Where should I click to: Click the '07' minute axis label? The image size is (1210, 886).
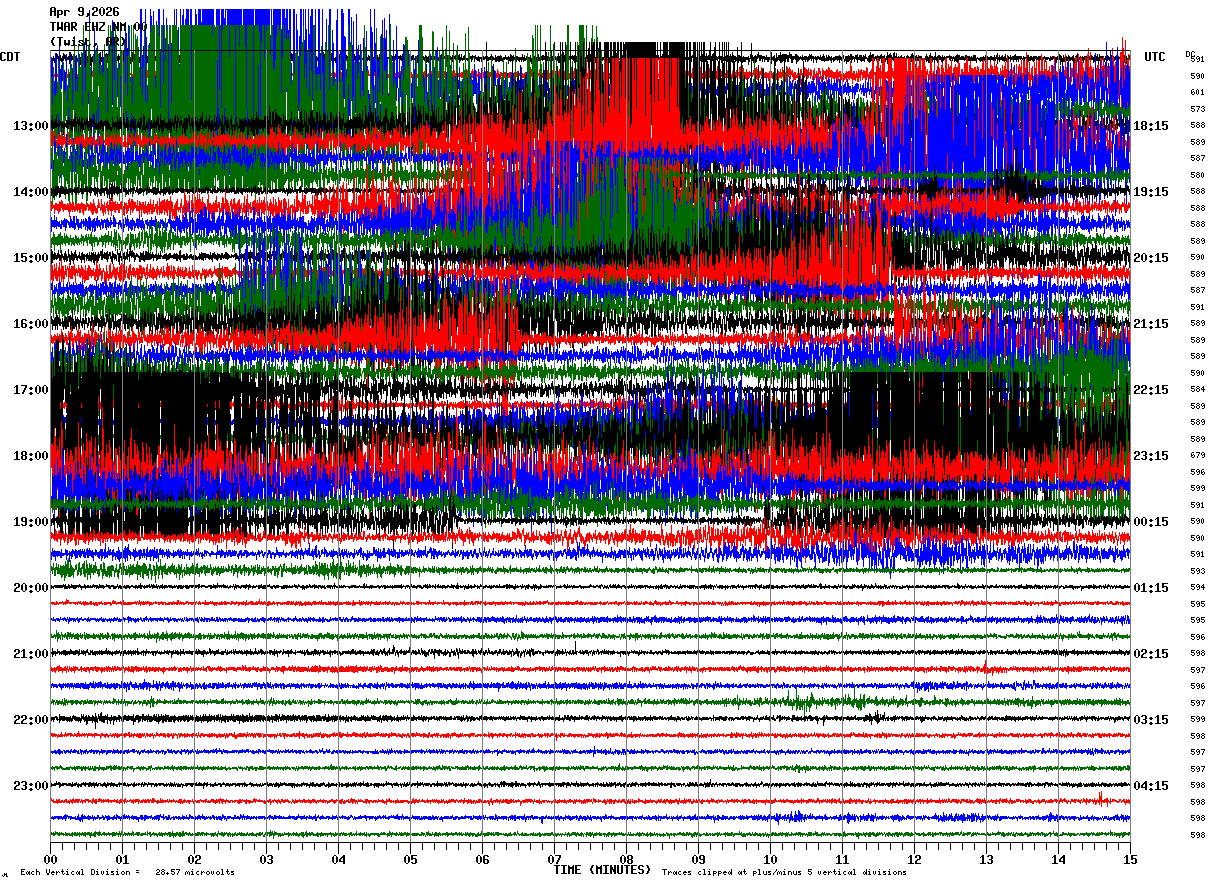pos(554,859)
